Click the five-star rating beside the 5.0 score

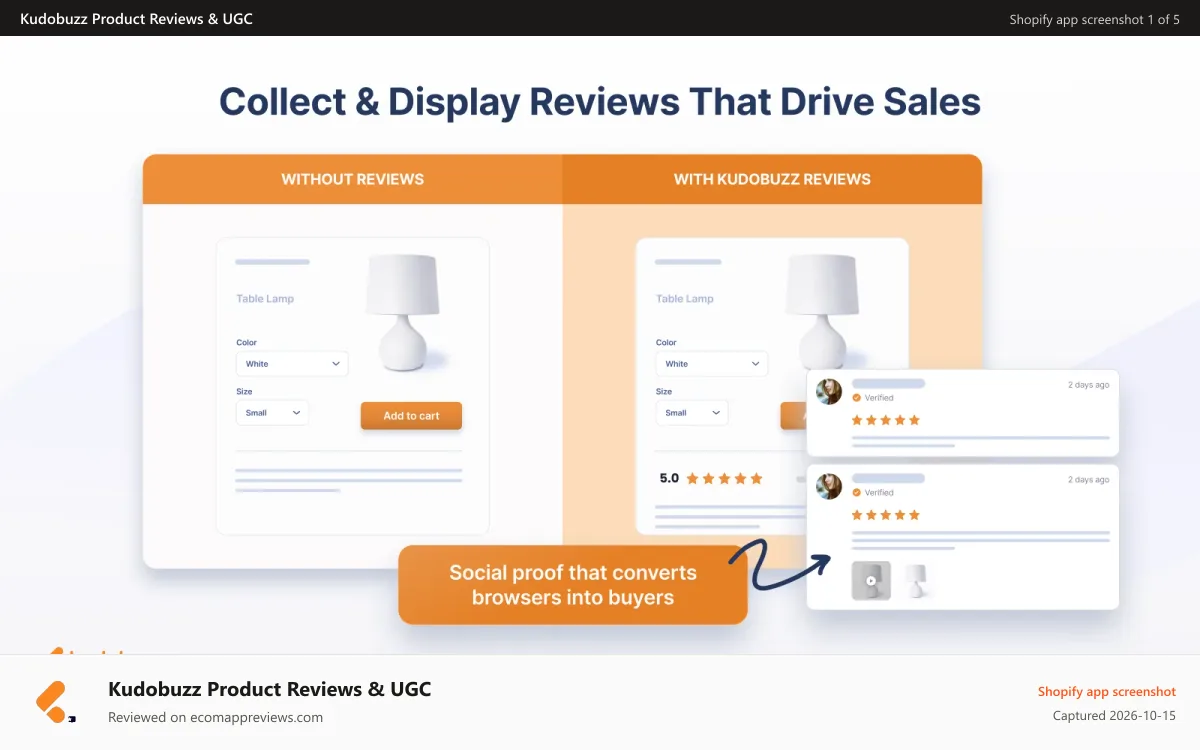click(725, 478)
